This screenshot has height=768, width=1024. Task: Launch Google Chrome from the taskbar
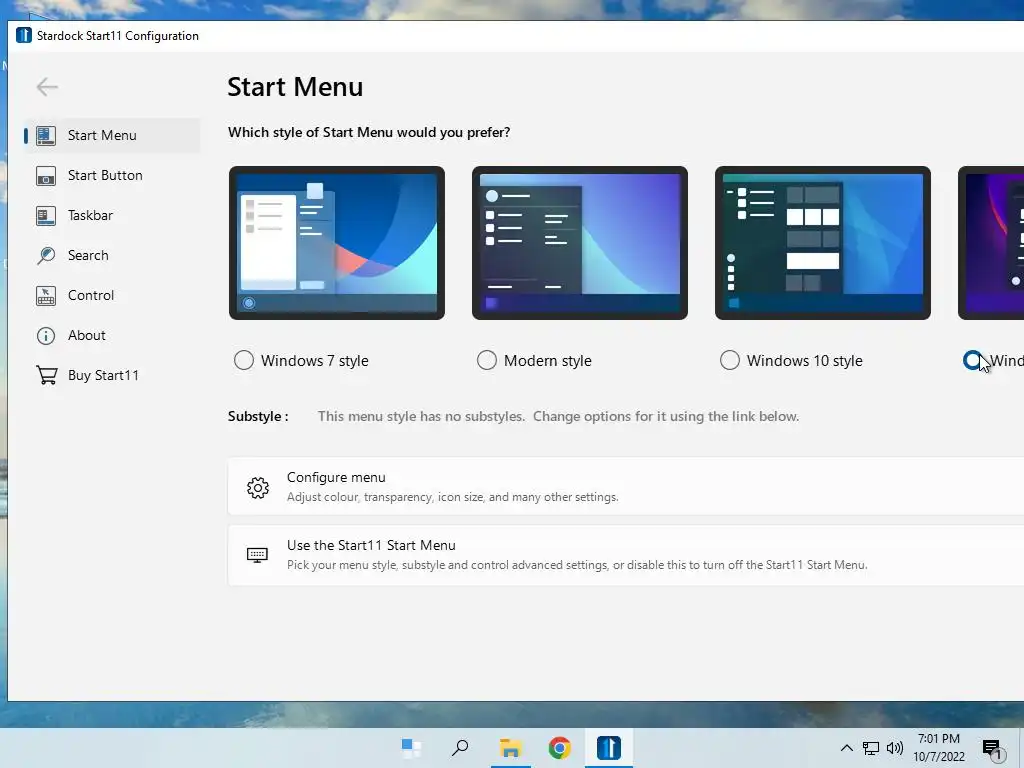560,748
